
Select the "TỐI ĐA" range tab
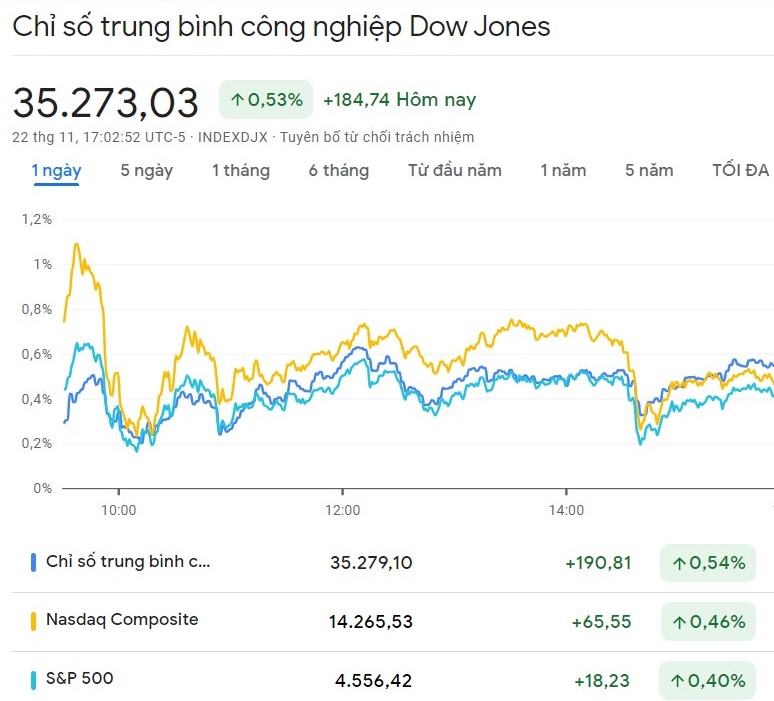click(x=740, y=170)
